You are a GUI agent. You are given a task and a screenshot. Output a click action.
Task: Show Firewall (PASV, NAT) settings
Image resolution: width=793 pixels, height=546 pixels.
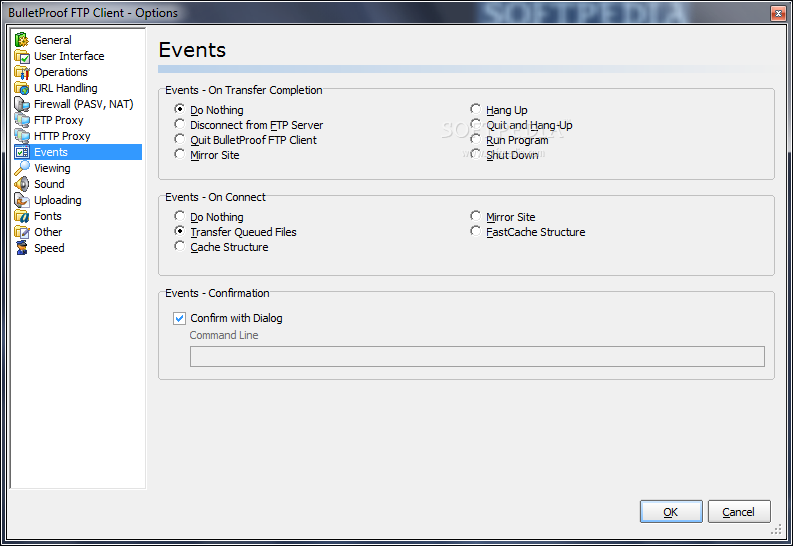coord(83,104)
